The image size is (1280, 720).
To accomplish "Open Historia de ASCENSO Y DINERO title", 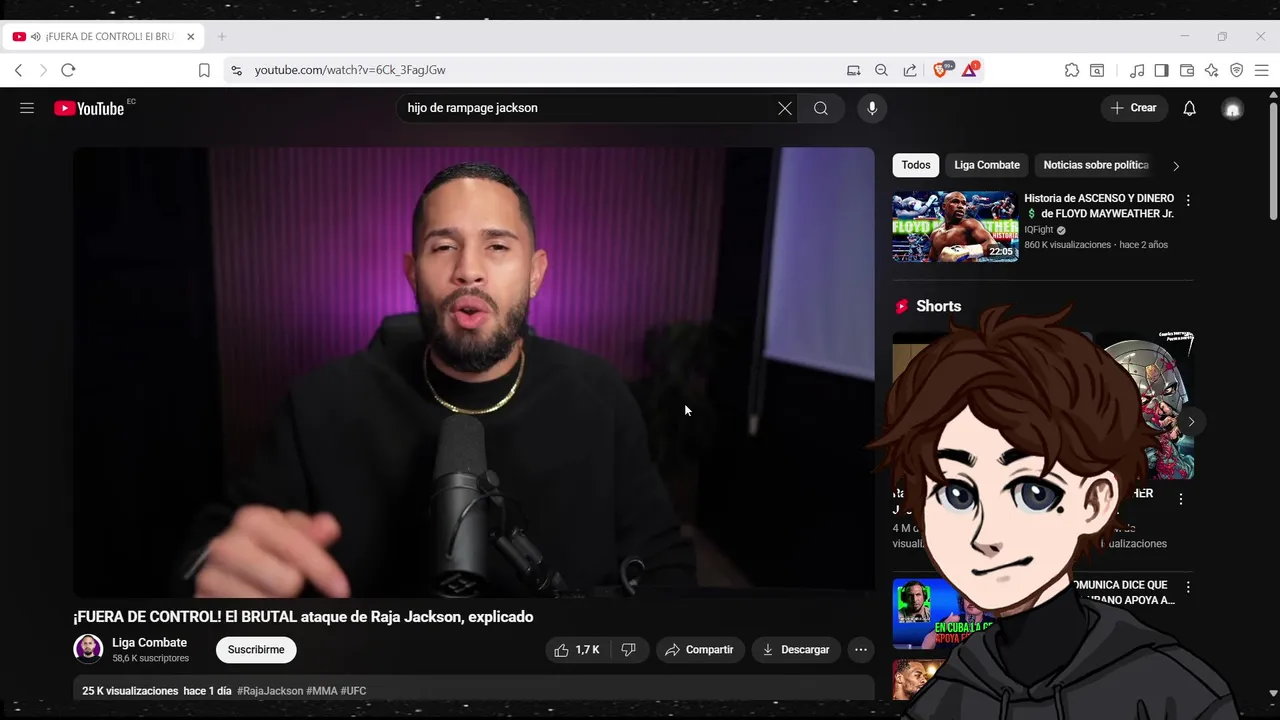I will pyautogui.click(x=1099, y=206).
